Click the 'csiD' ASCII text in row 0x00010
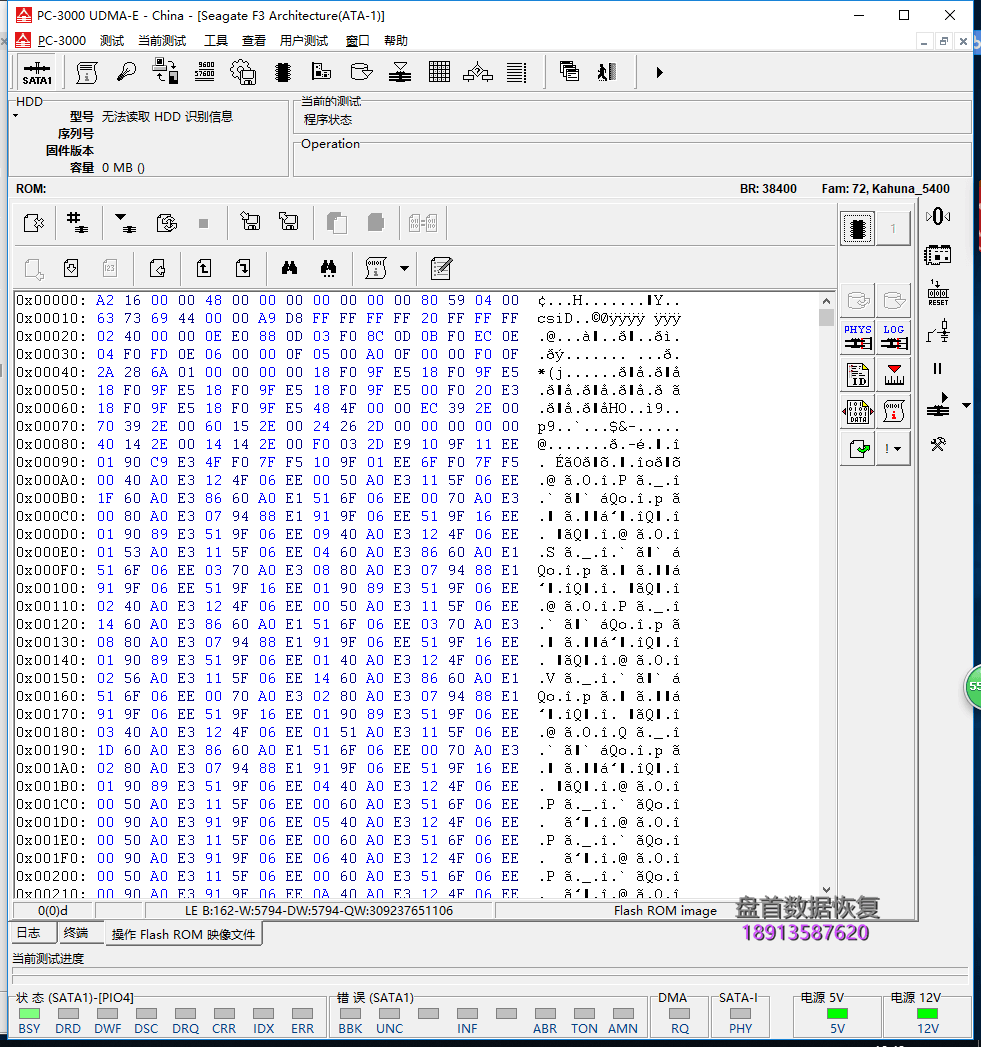This screenshot has width=981, height=1047. [556, 319]
